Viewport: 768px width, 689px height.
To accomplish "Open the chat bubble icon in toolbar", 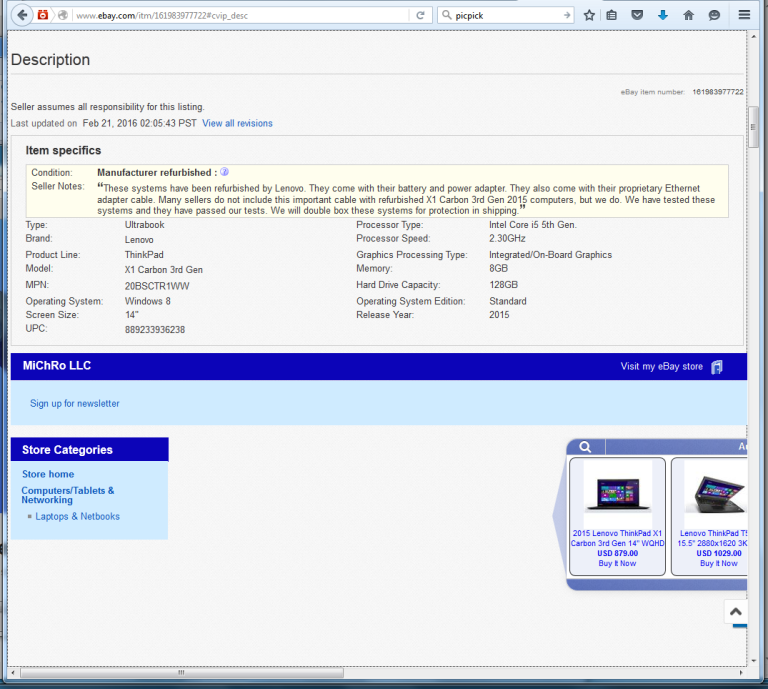I will [714, 15].
